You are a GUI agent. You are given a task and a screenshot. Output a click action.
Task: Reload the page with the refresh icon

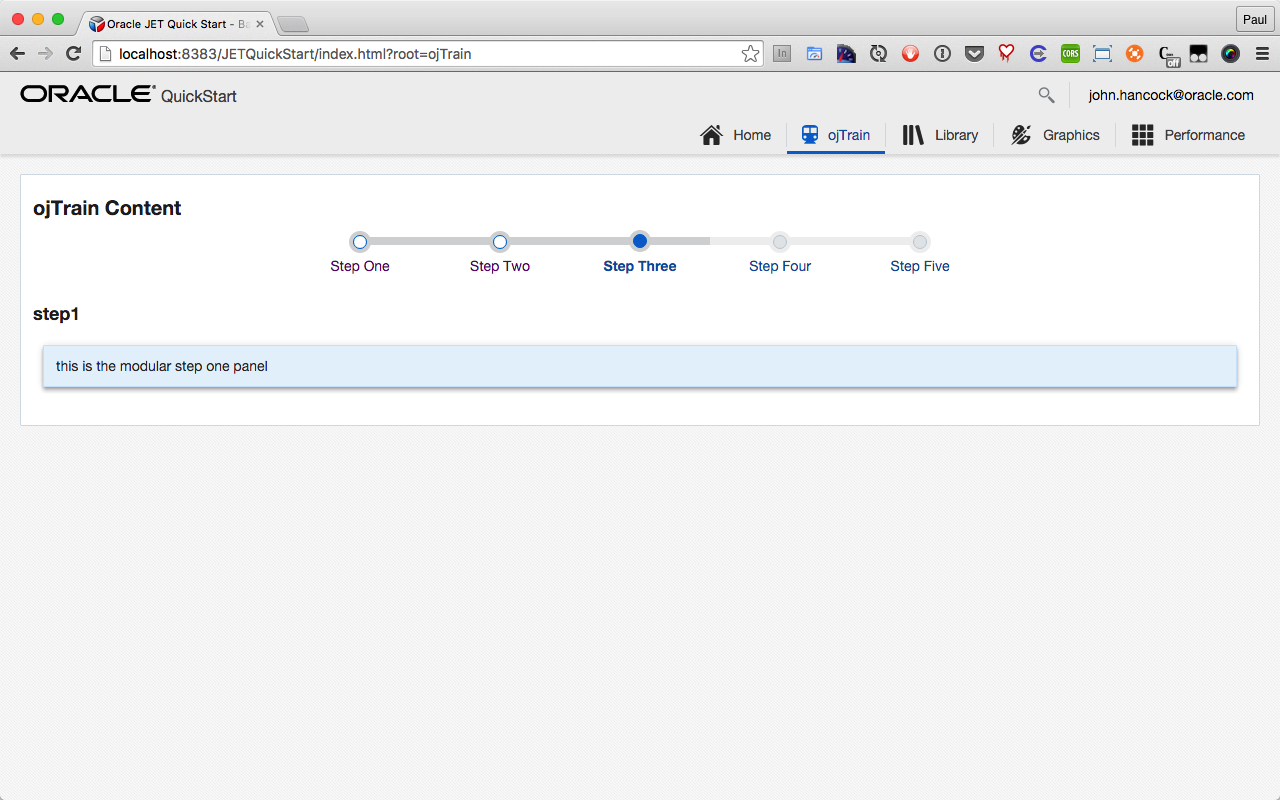click(x=73, y=54)
